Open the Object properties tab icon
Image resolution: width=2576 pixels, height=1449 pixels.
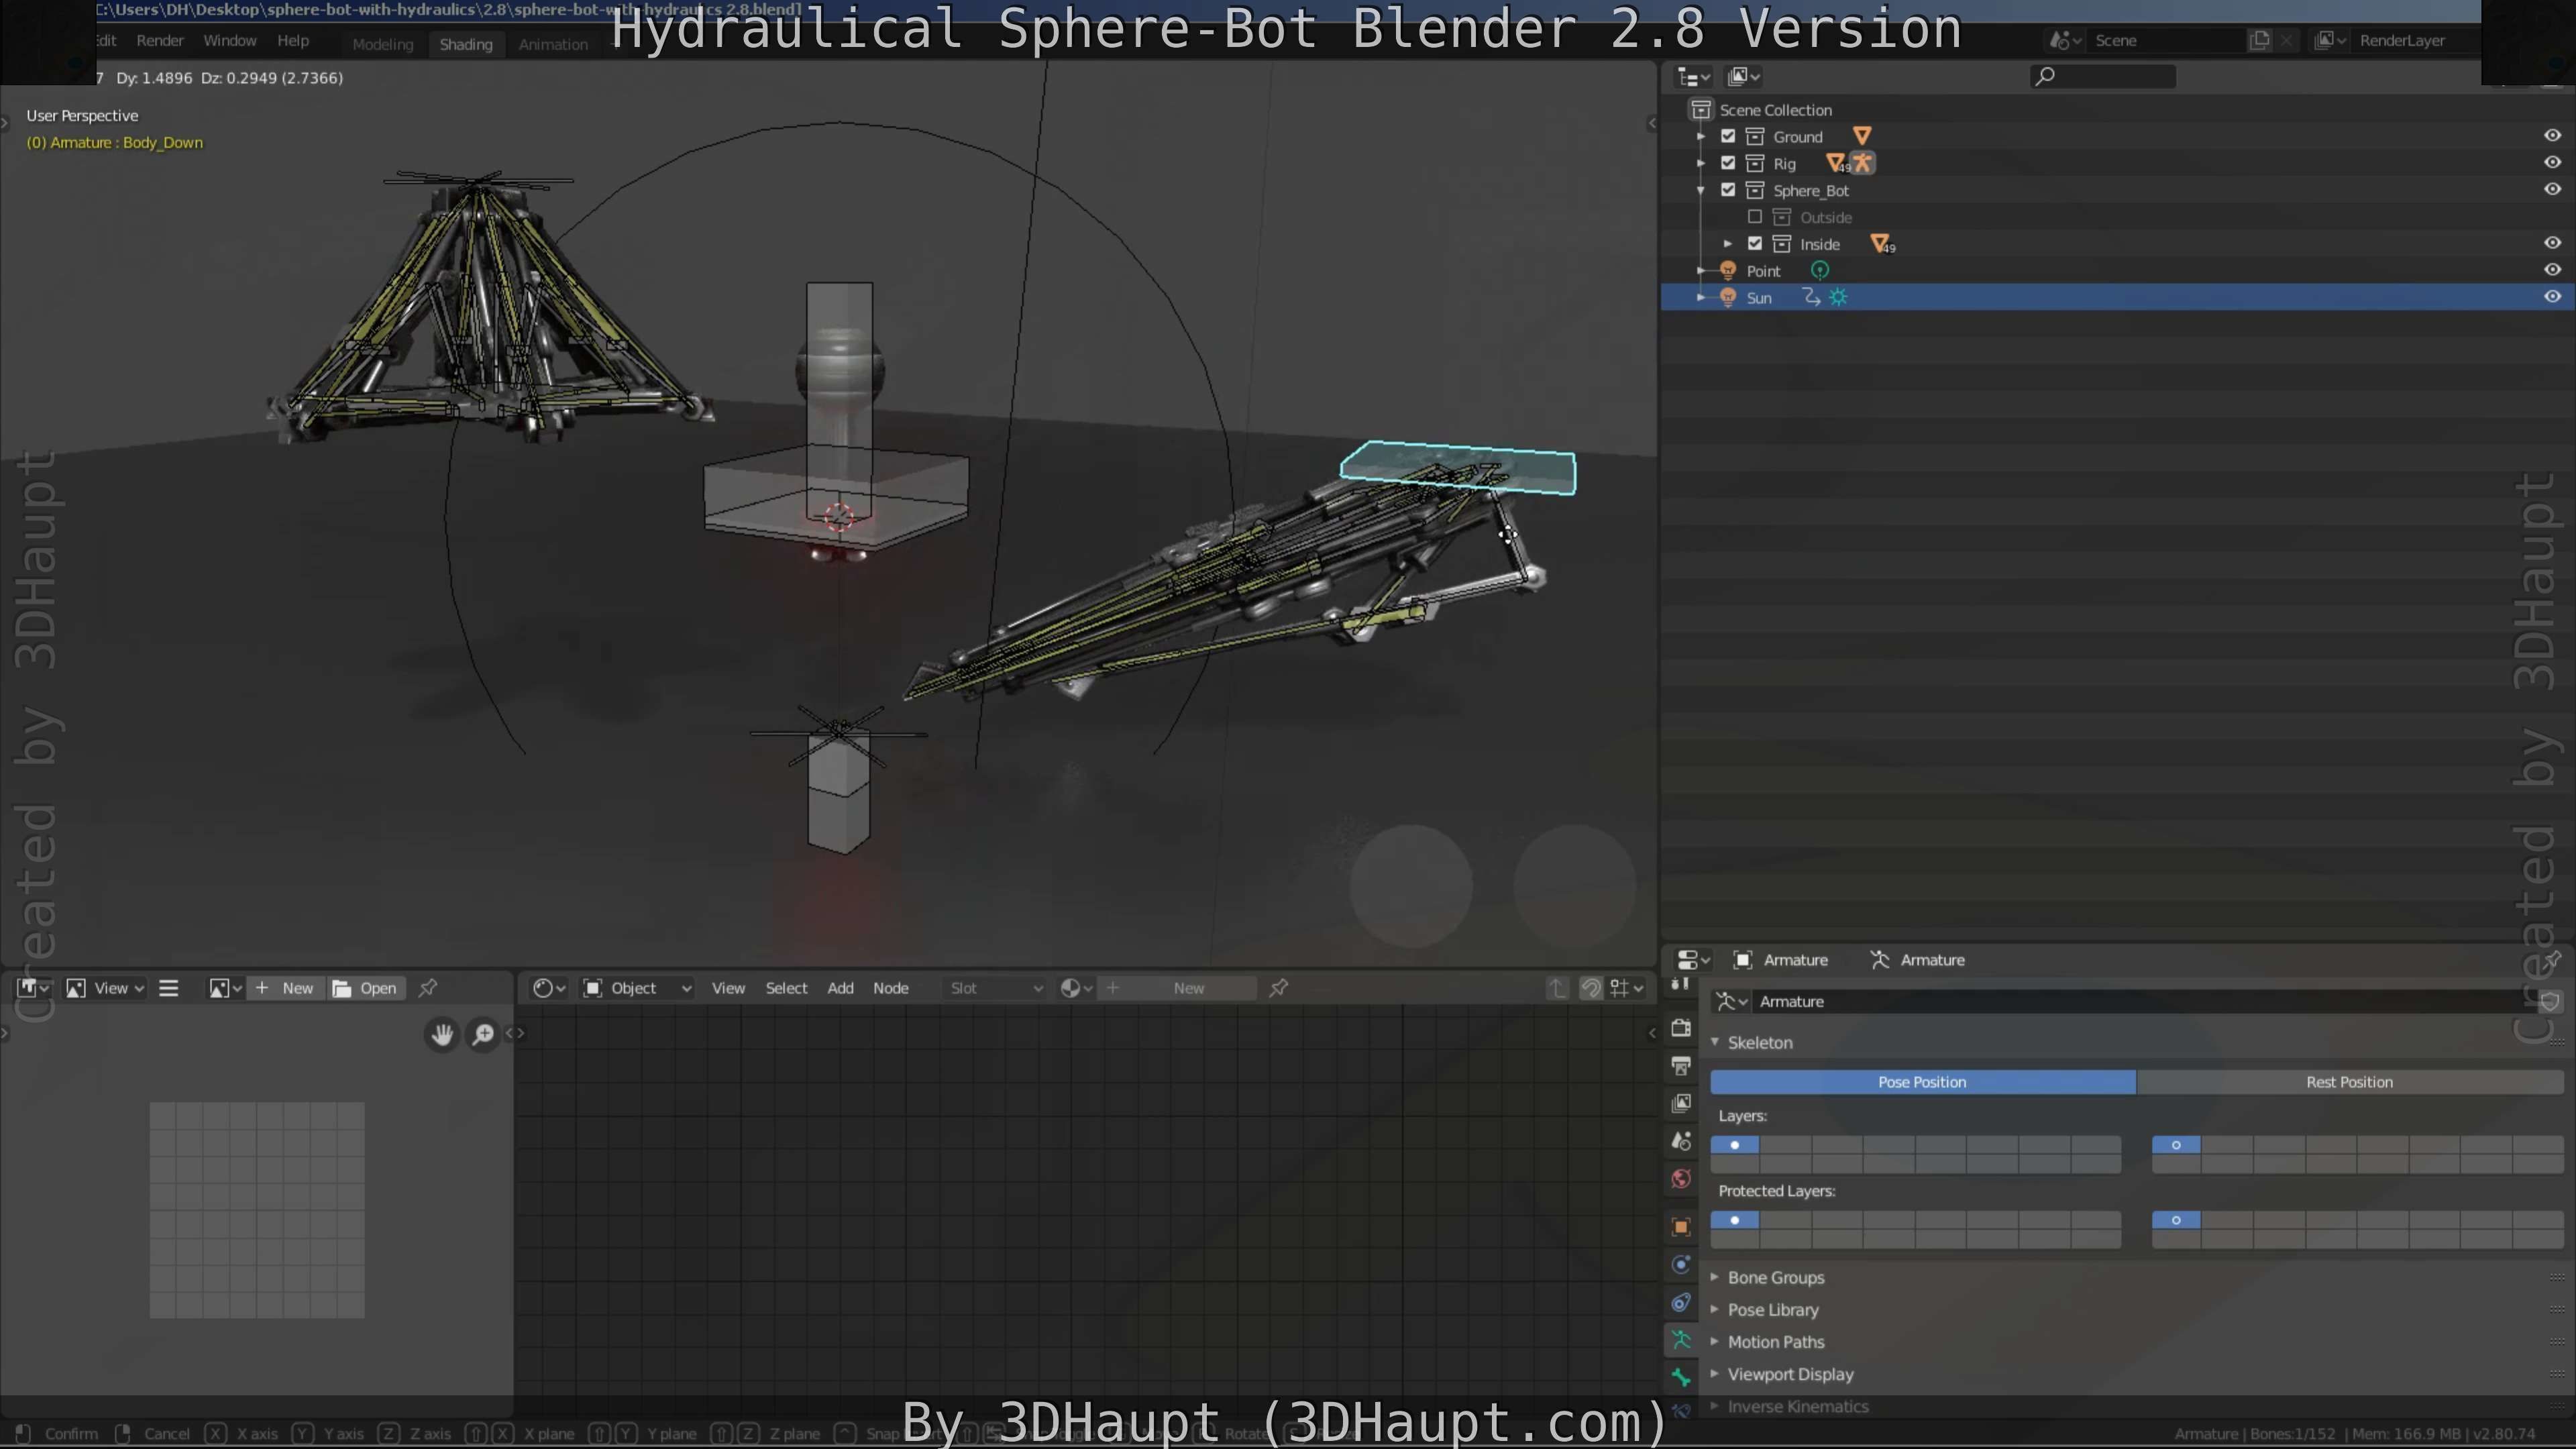click(1681, 1227)
